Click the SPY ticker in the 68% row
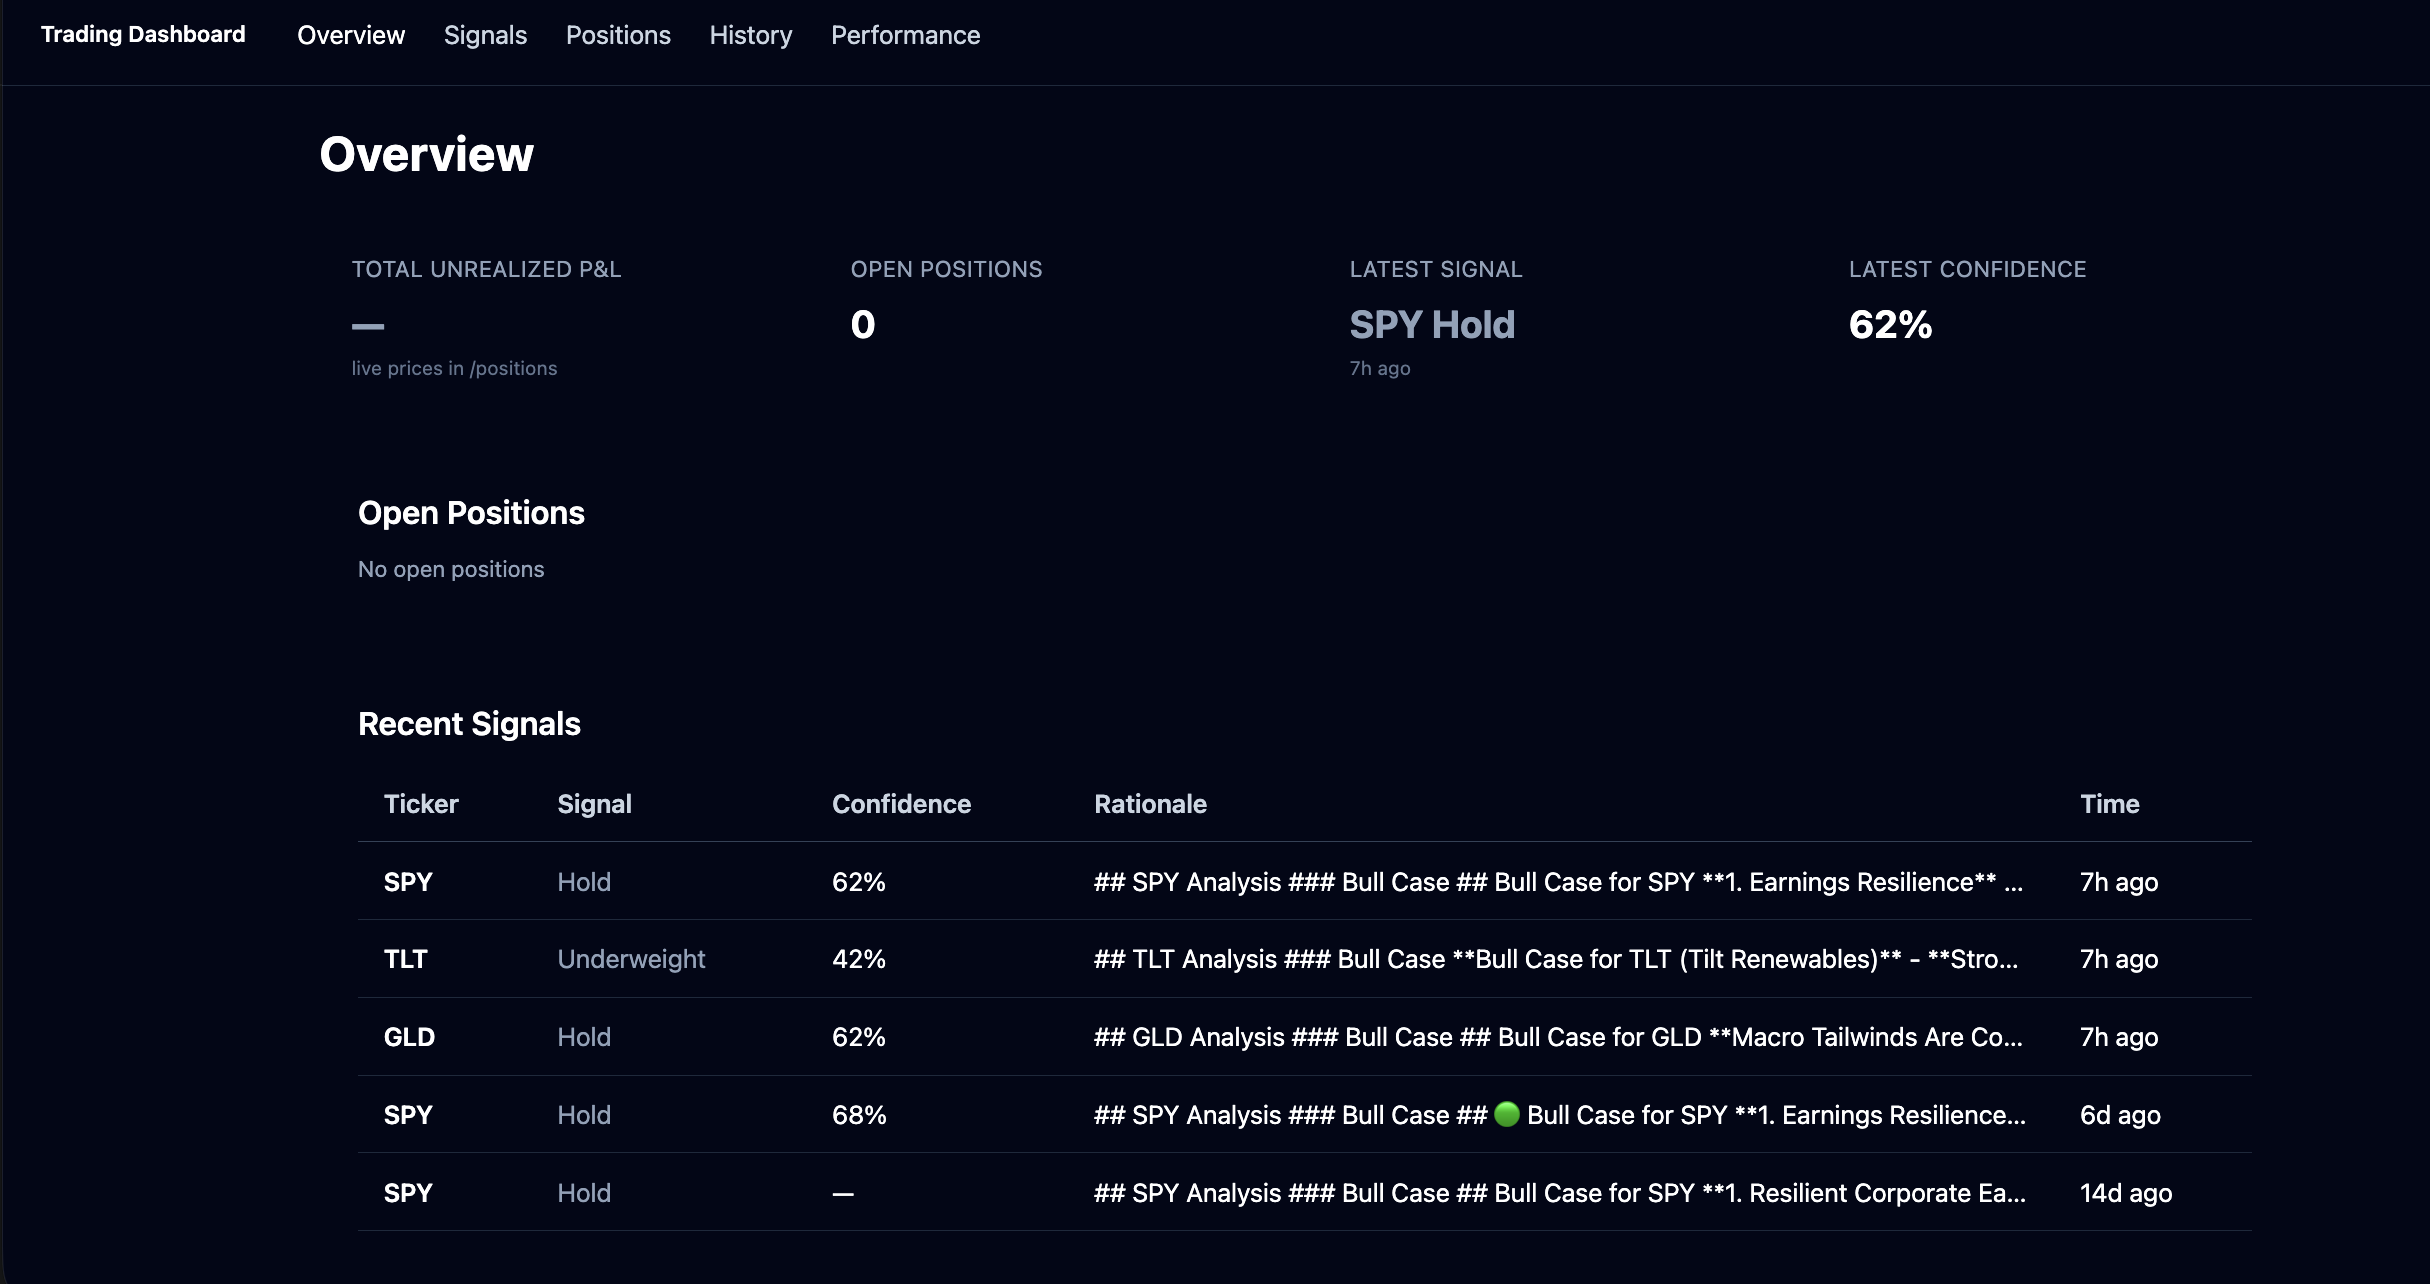The height and width of the screenshot is (1284, 2430). (x=408, y=1115)
